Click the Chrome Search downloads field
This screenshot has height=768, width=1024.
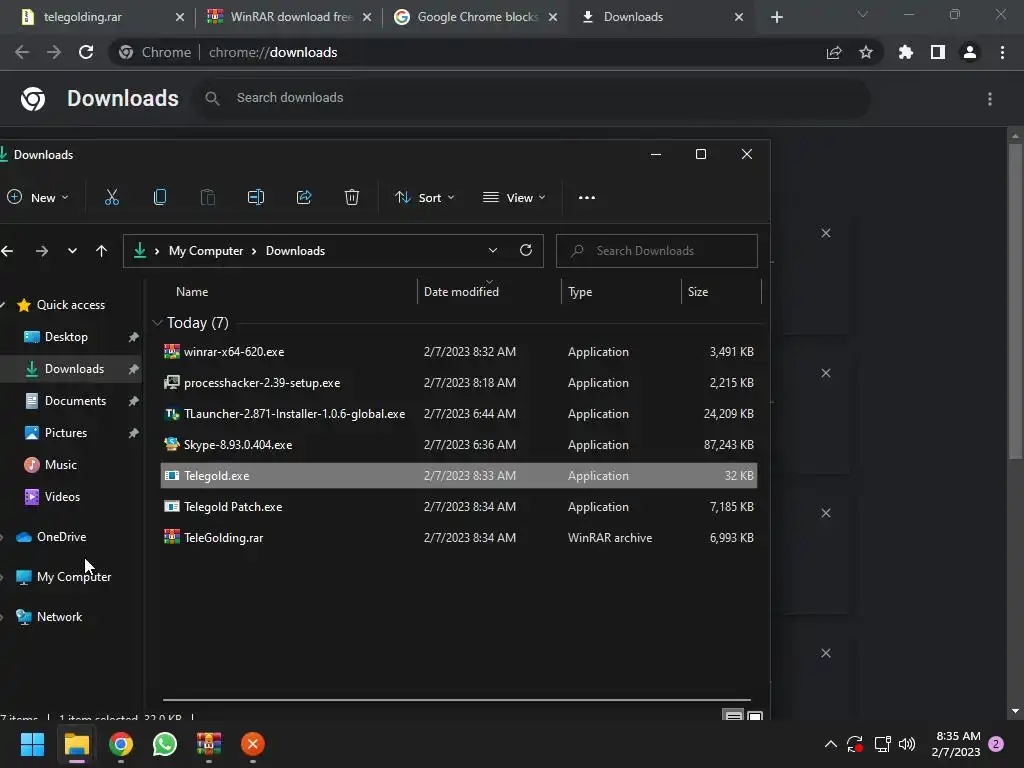tap(532, 98)
